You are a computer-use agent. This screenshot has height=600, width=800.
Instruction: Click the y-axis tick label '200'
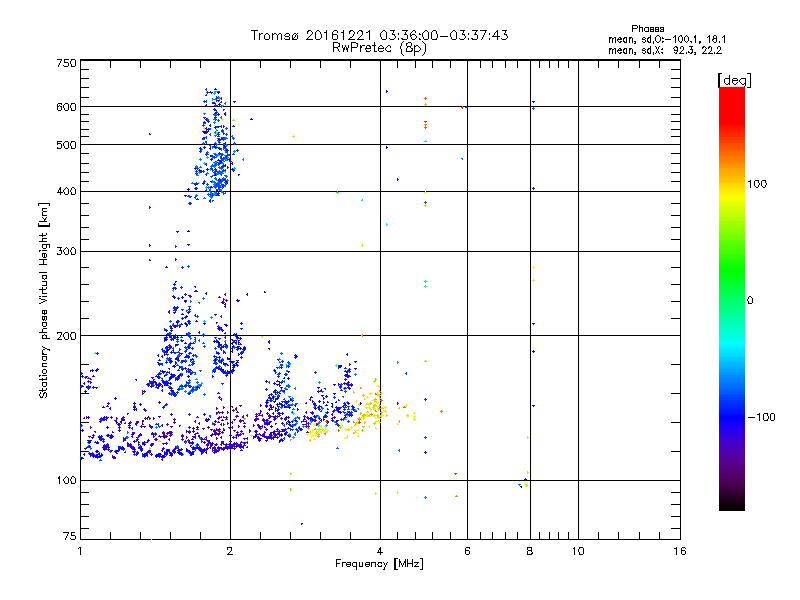(x=66, y=336)
